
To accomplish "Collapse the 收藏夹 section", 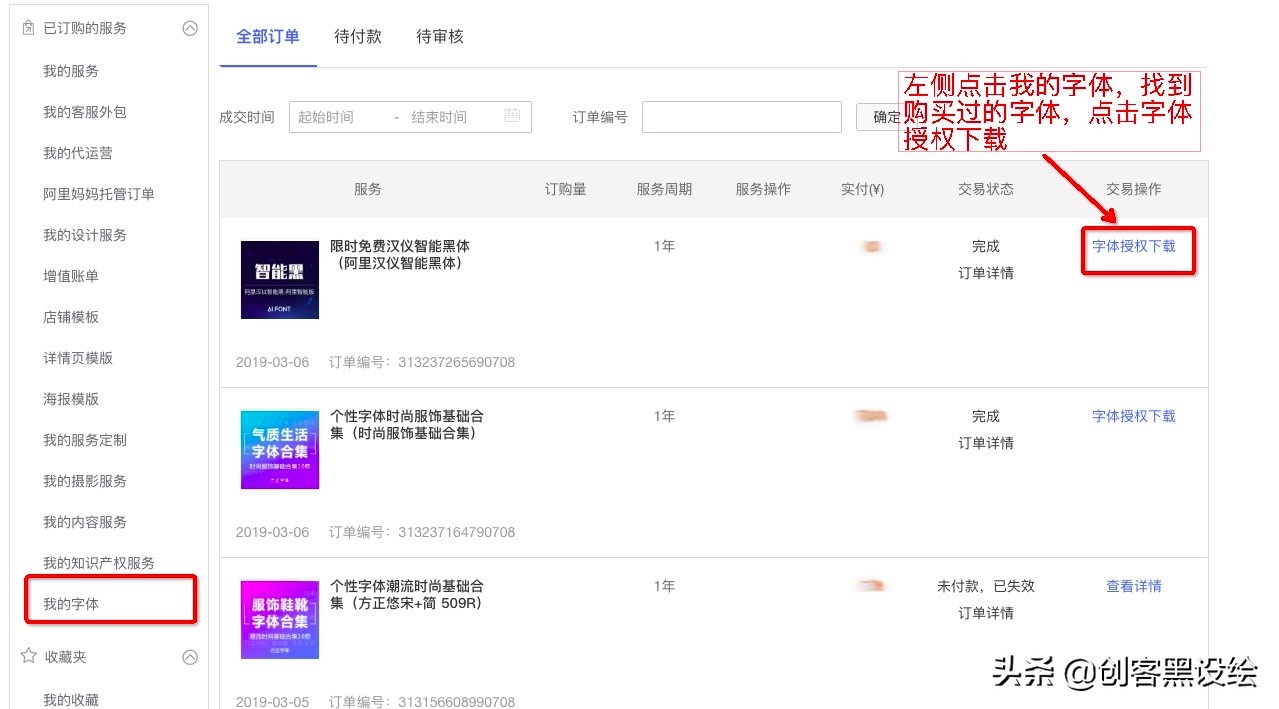I will coord(190,657).
